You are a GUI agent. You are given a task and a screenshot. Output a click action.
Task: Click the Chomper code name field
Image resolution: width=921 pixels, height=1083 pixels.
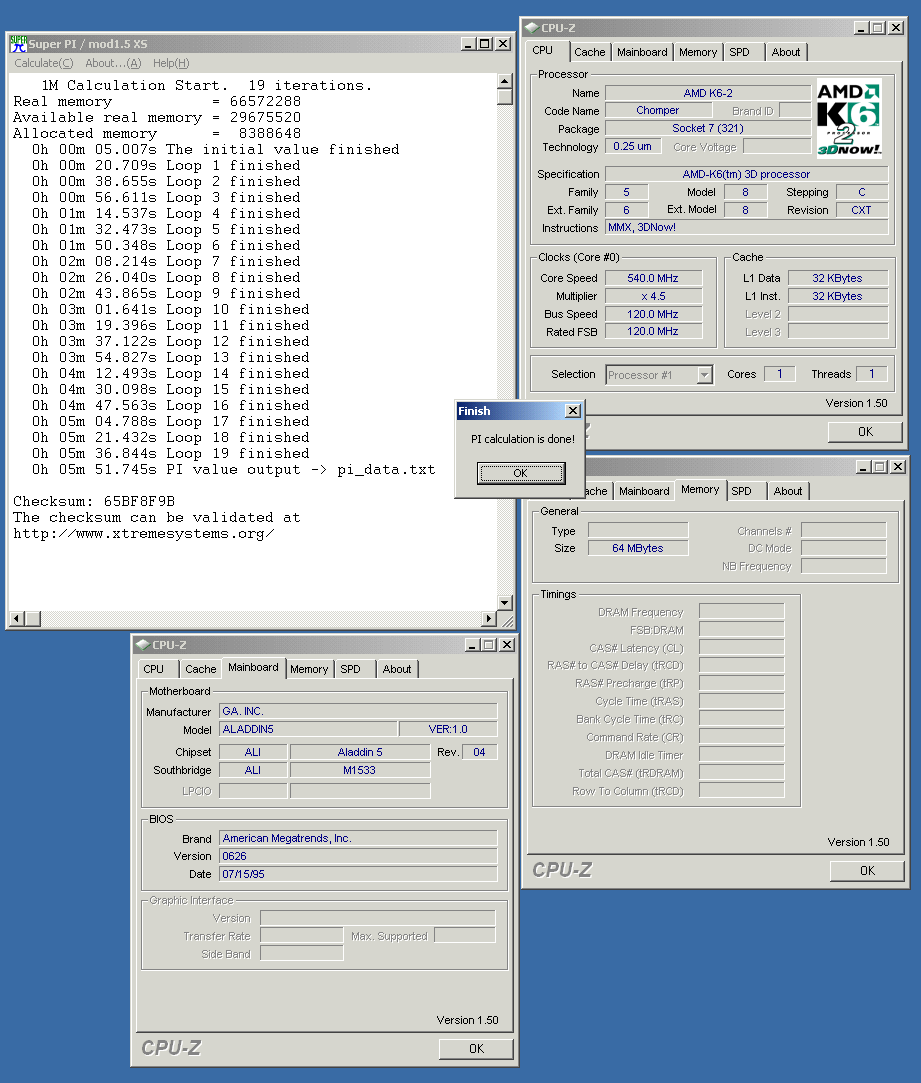tap(658, 110)
